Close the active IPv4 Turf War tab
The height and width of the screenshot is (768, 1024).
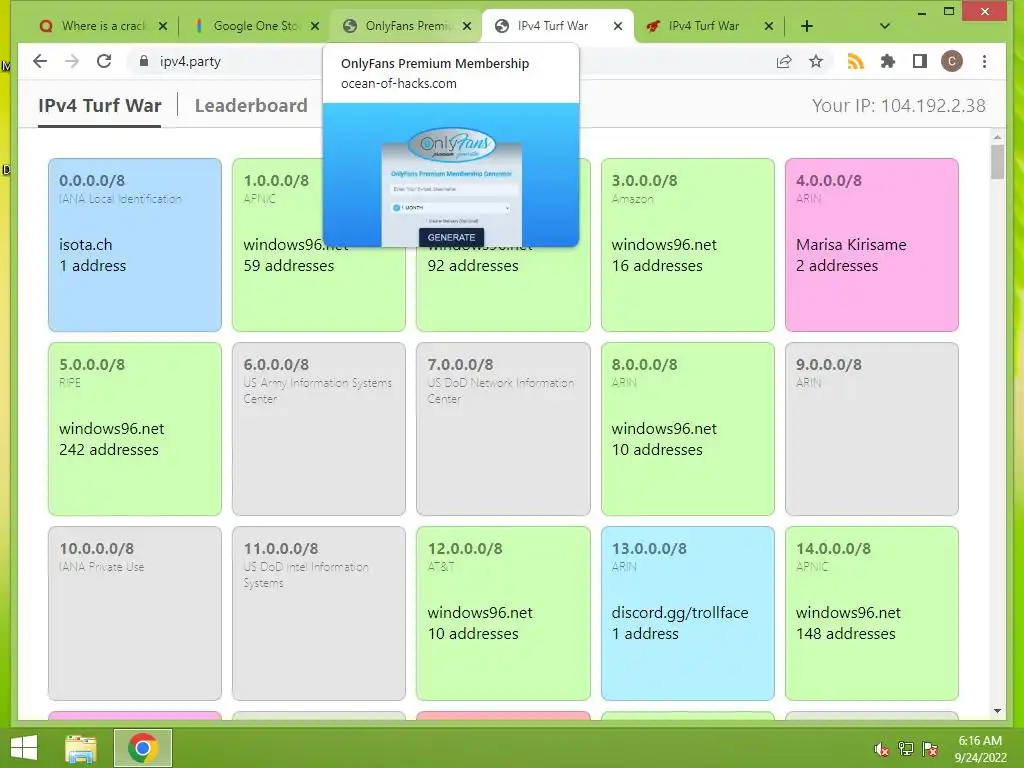[x=618, y=26]
